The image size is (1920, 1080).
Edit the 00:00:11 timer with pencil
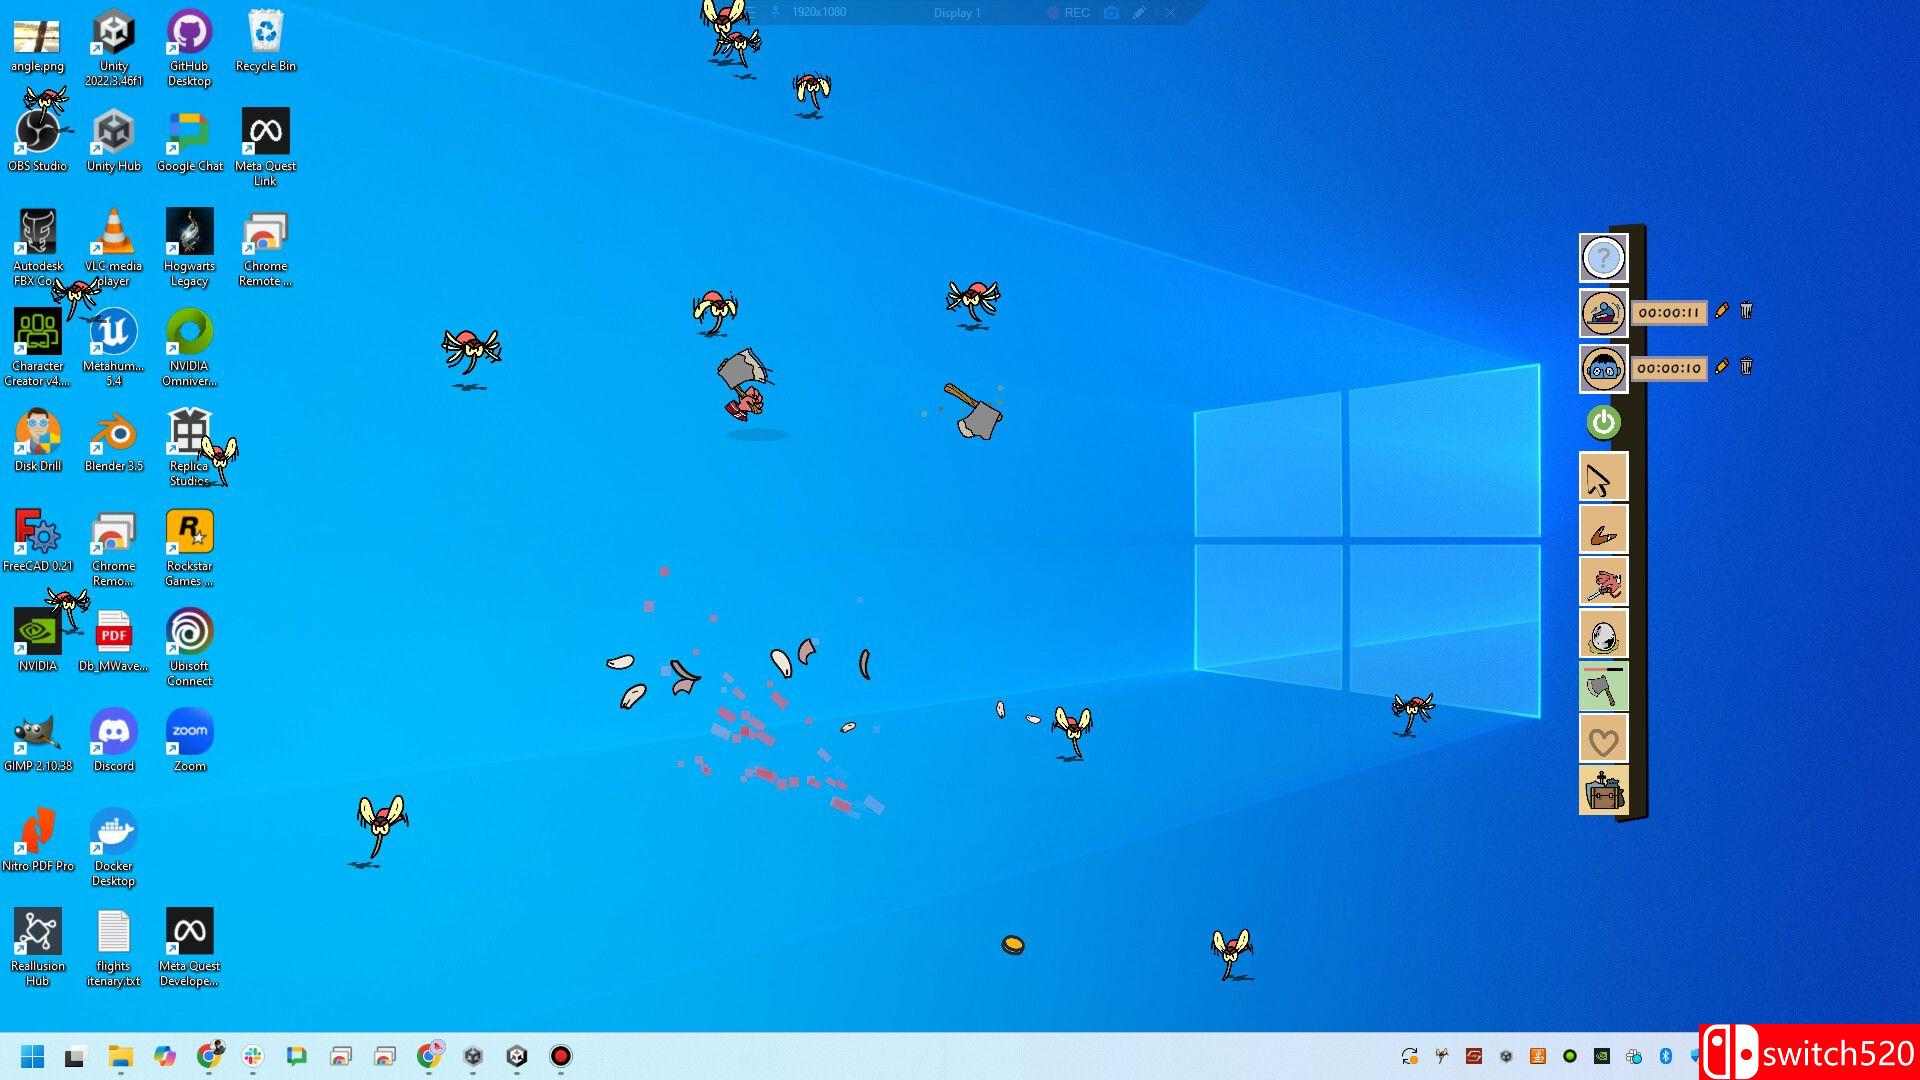pos(1721,311)
